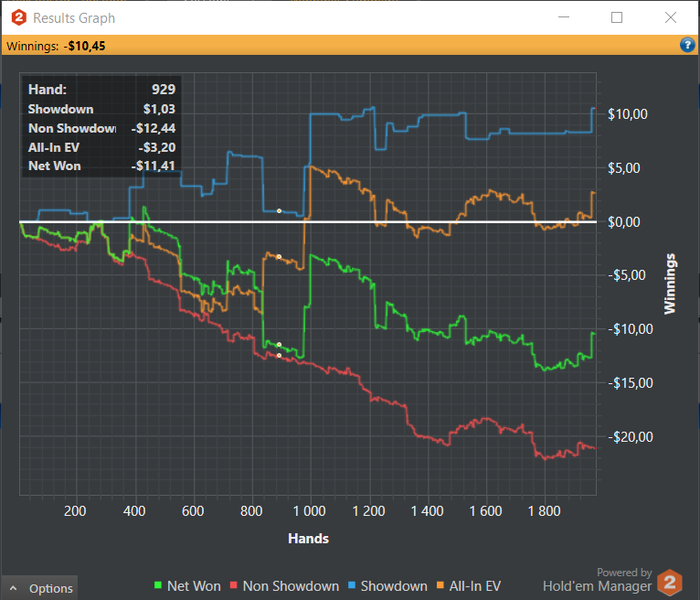Click the Hands axis title
This screenshot has width=700, height=600.
(x=308, y=538)
